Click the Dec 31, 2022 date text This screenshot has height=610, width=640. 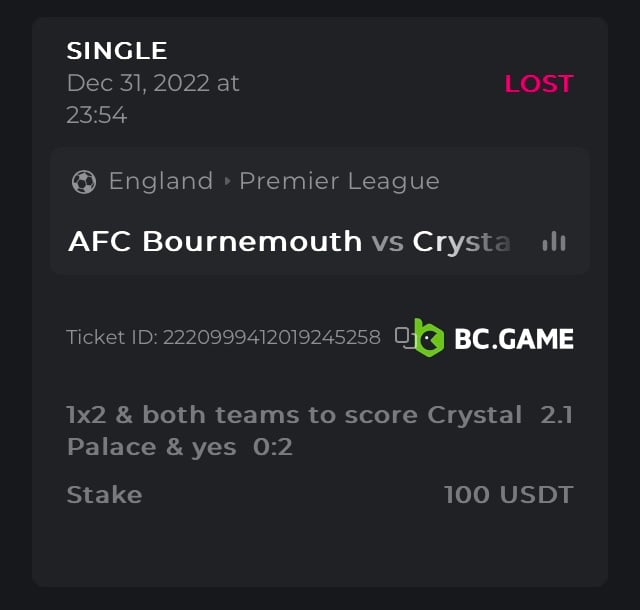pos(153,83)
